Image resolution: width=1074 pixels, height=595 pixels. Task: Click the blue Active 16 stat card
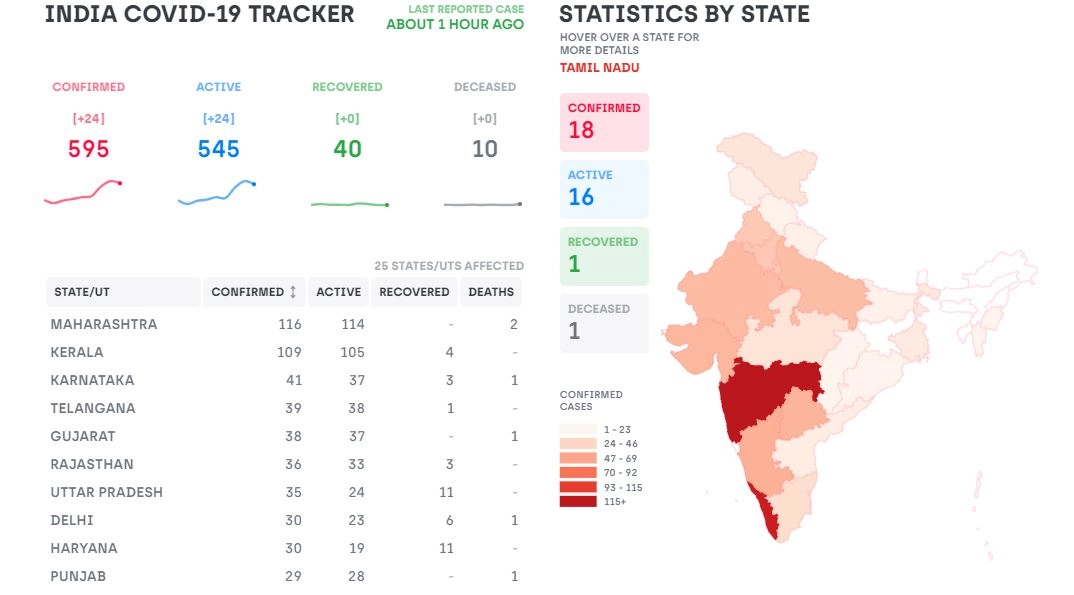point(604,189)
